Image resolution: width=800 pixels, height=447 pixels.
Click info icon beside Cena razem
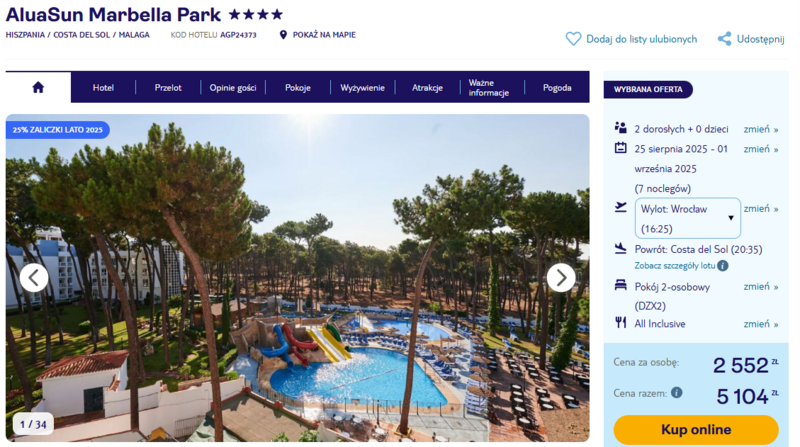677,392
